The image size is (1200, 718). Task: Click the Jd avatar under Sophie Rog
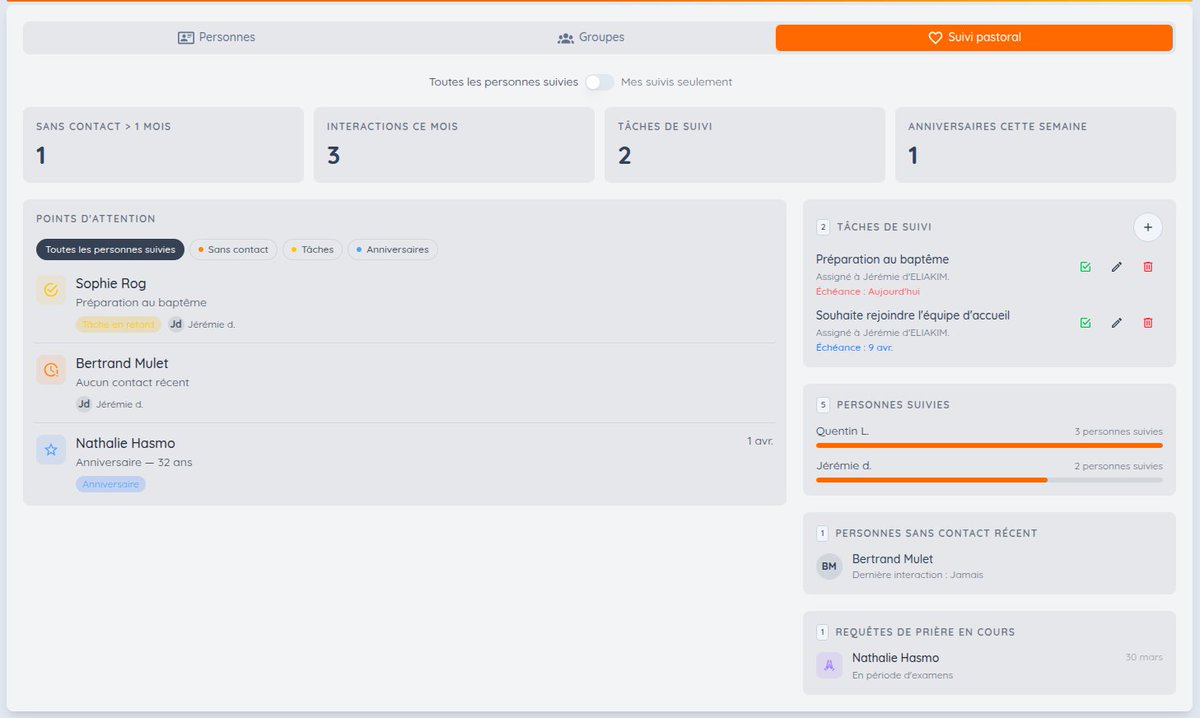[x=176, y=324]
